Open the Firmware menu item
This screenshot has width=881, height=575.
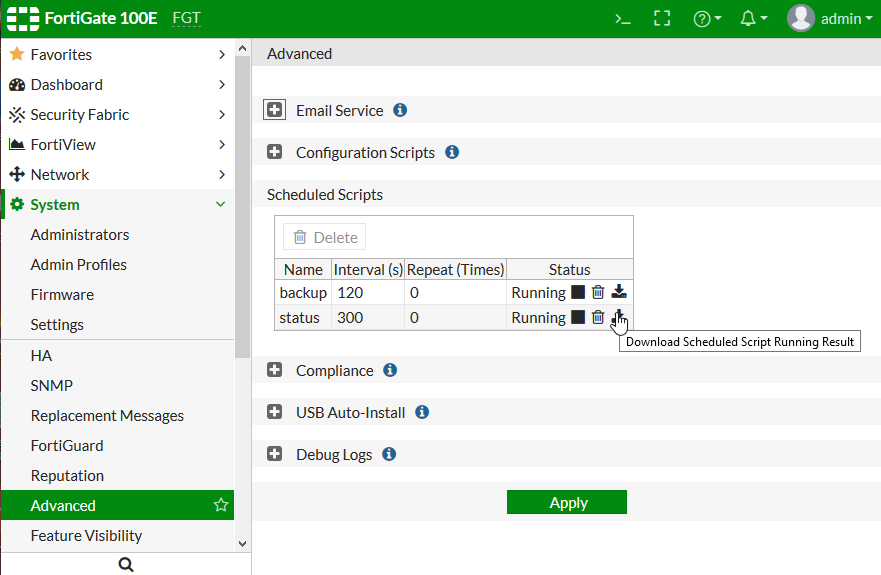point(62,295)
